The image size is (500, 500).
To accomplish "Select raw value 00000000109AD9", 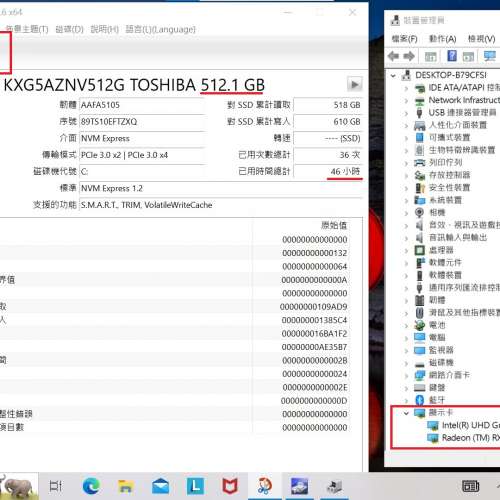I will 314,307.
